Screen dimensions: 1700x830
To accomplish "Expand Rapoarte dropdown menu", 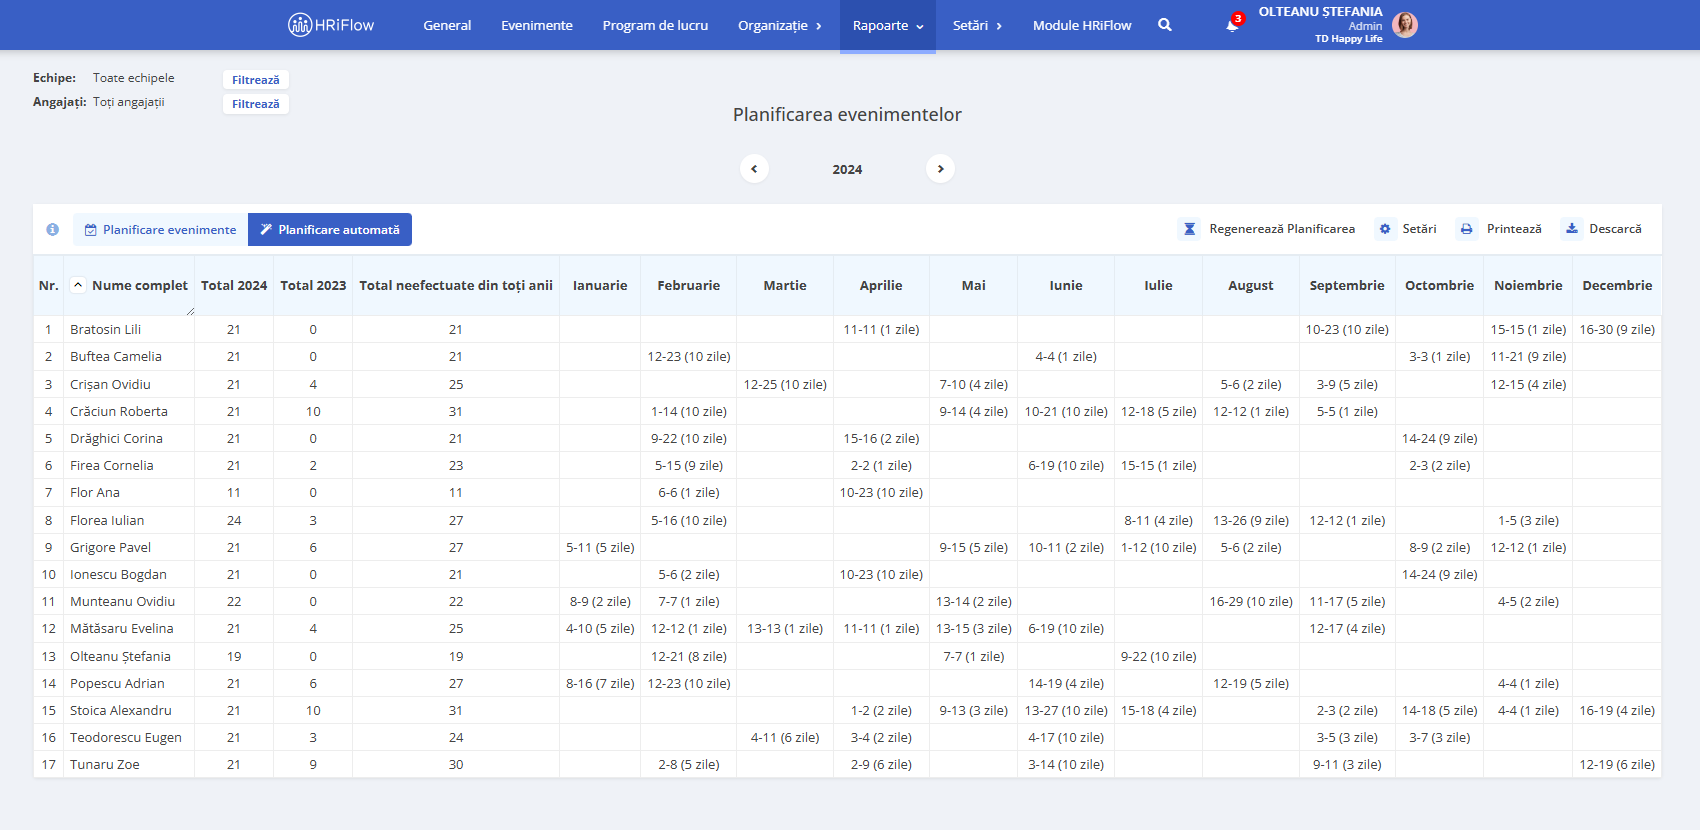I will point(888,25).
